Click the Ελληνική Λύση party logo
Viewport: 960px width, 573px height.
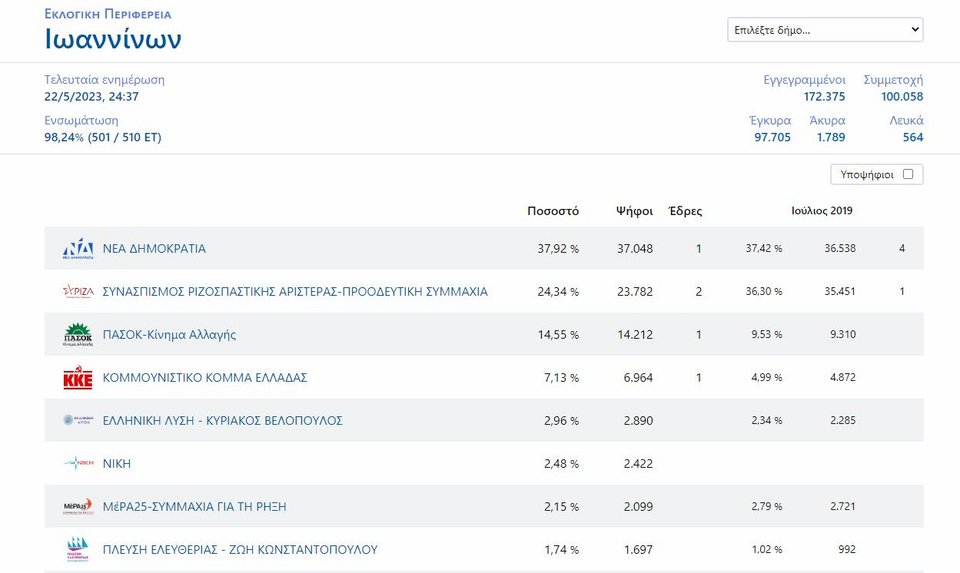78,421
